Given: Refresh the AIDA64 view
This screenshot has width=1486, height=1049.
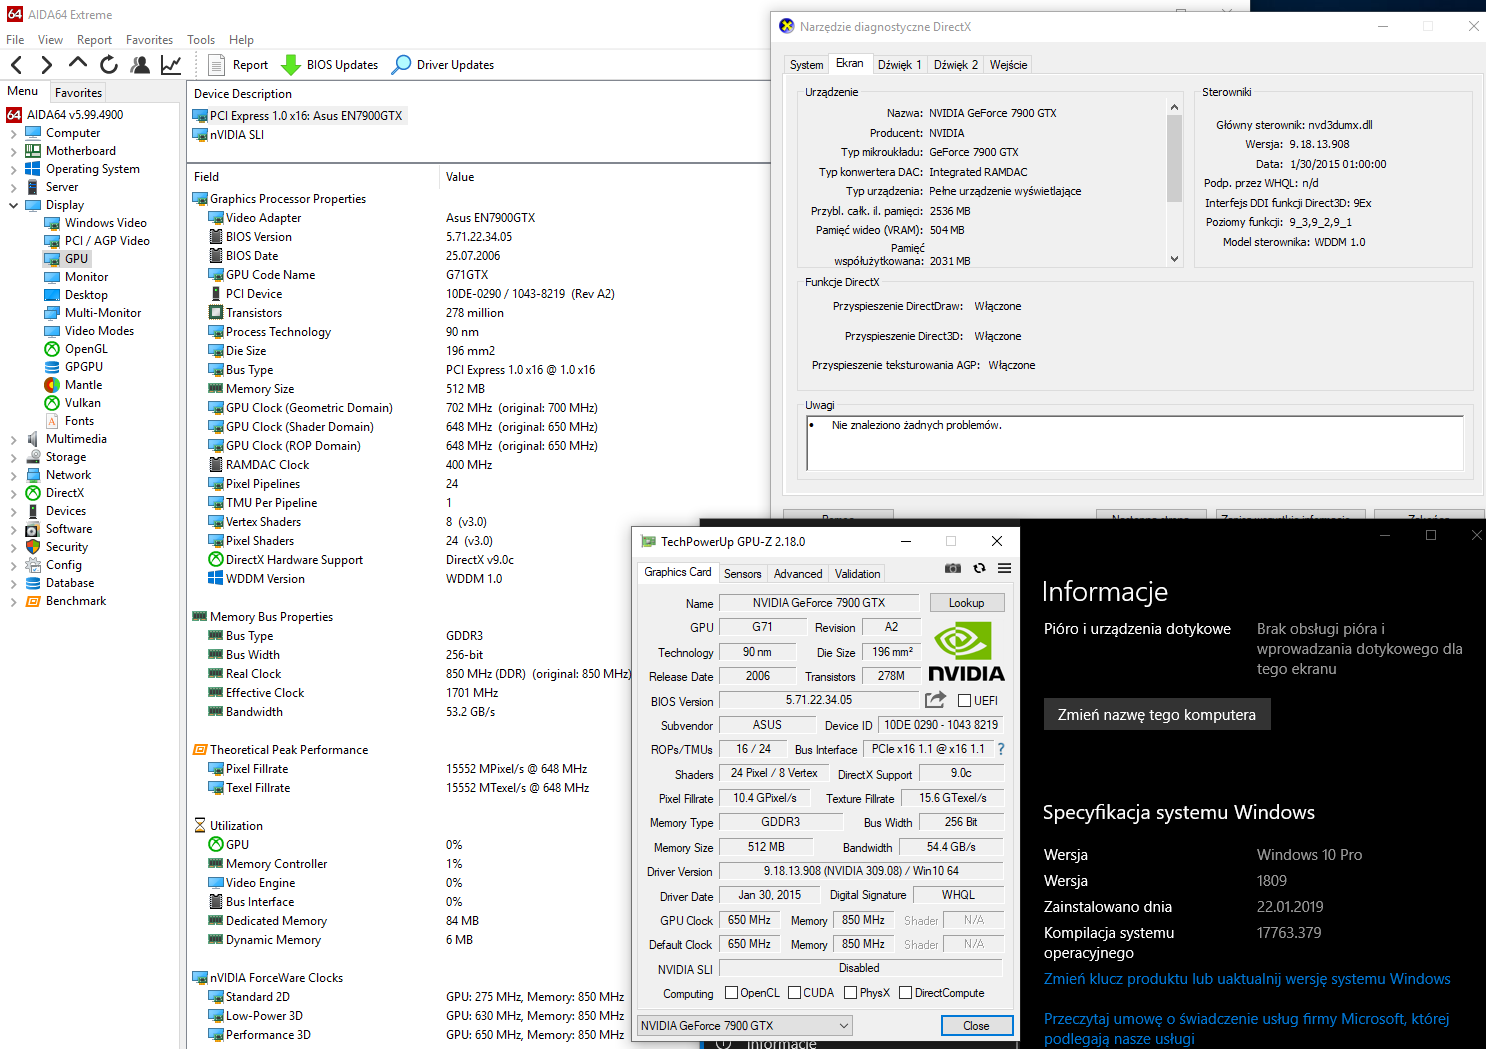Looking at the screenshot, I should click(109, 65).
